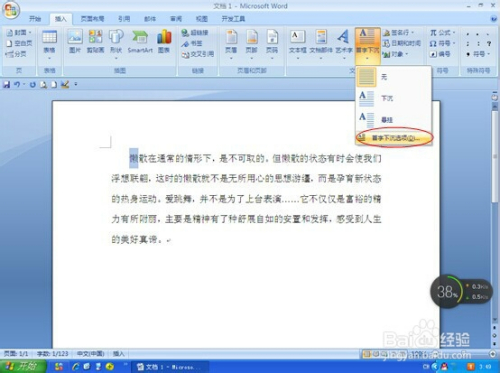500x373 pixels.
Task: Switch to the 引用 References tab
Action: [124, 19]
